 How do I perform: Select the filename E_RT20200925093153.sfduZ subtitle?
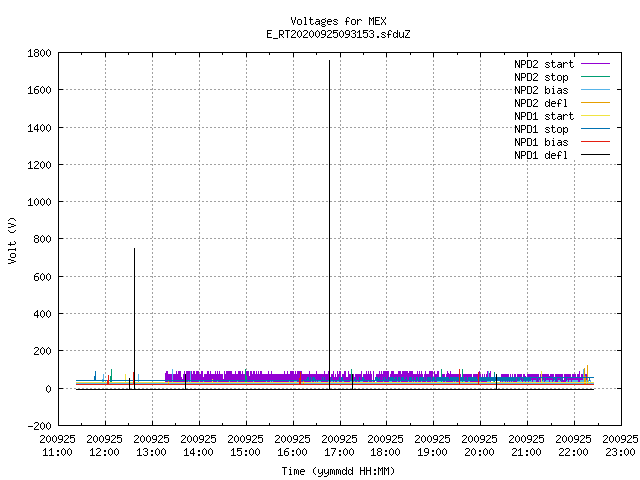[x=338, y=34]
